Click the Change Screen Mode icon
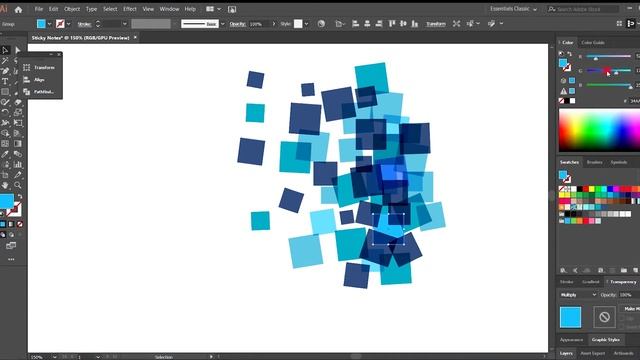The image size is (640, 360). tap(11, 245)
